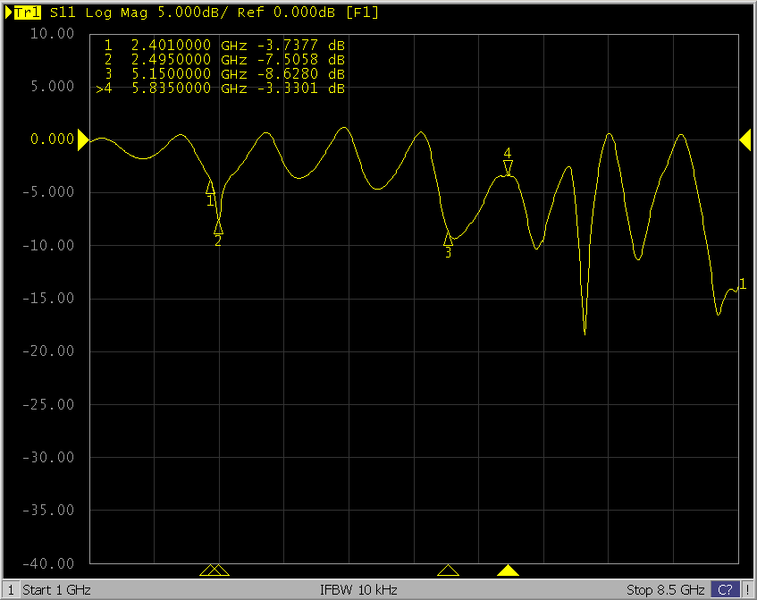
Task: Click the channel 1 indicator in status bar
Action: pos(10,589)
